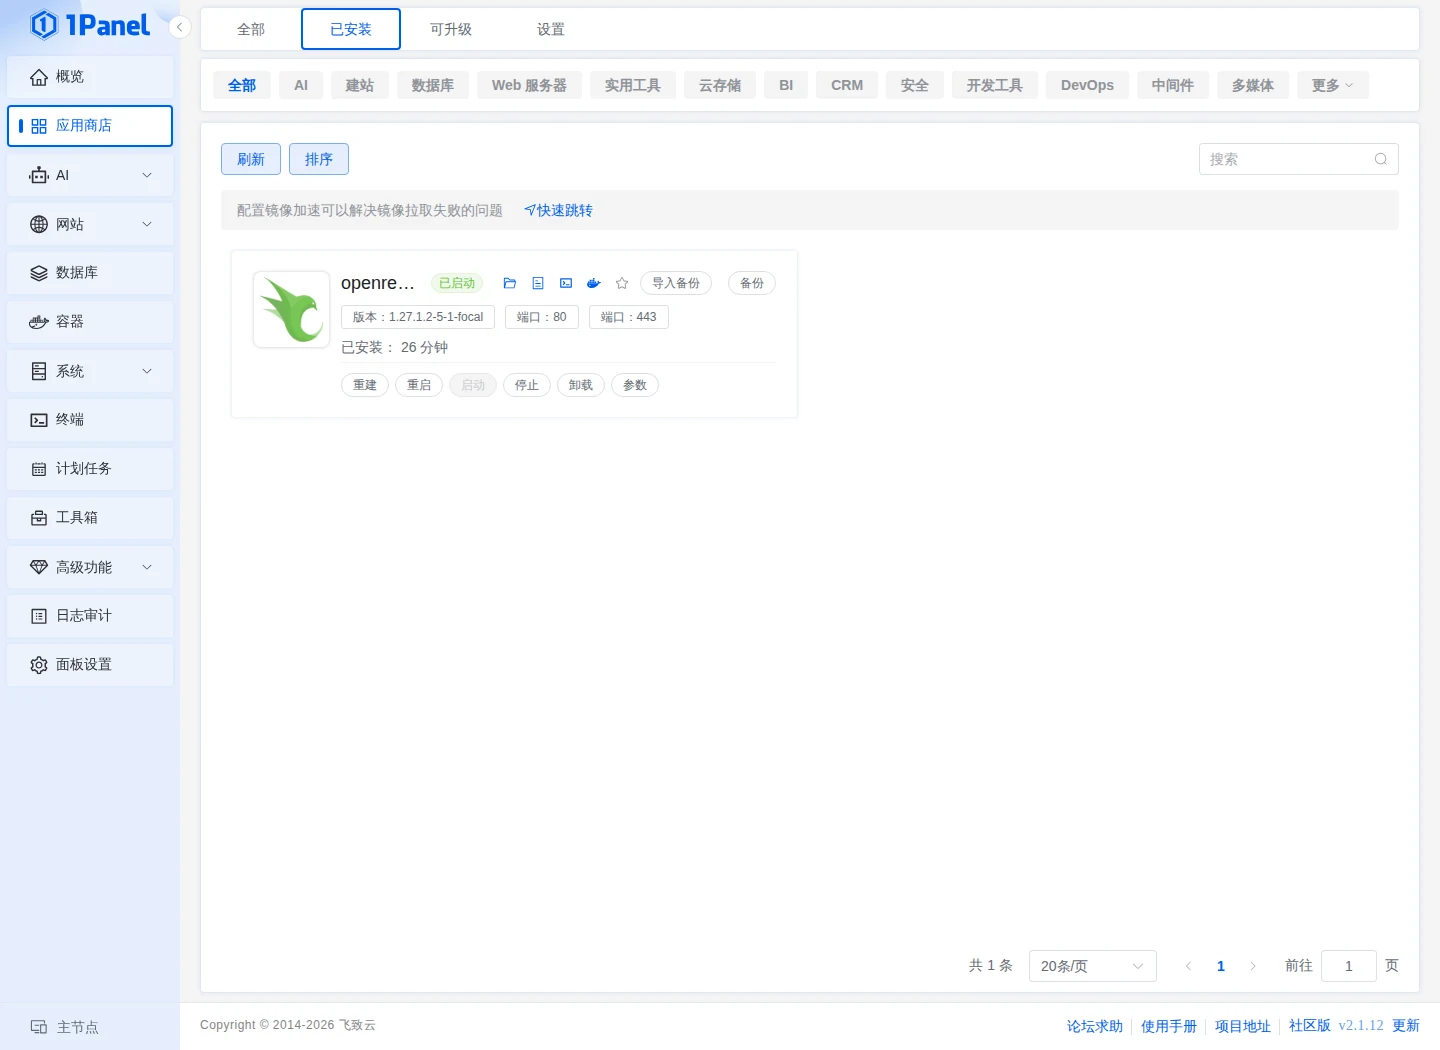Filter by CRM category
This screenshot has width=1440, height=1050.
pos(847,85)
